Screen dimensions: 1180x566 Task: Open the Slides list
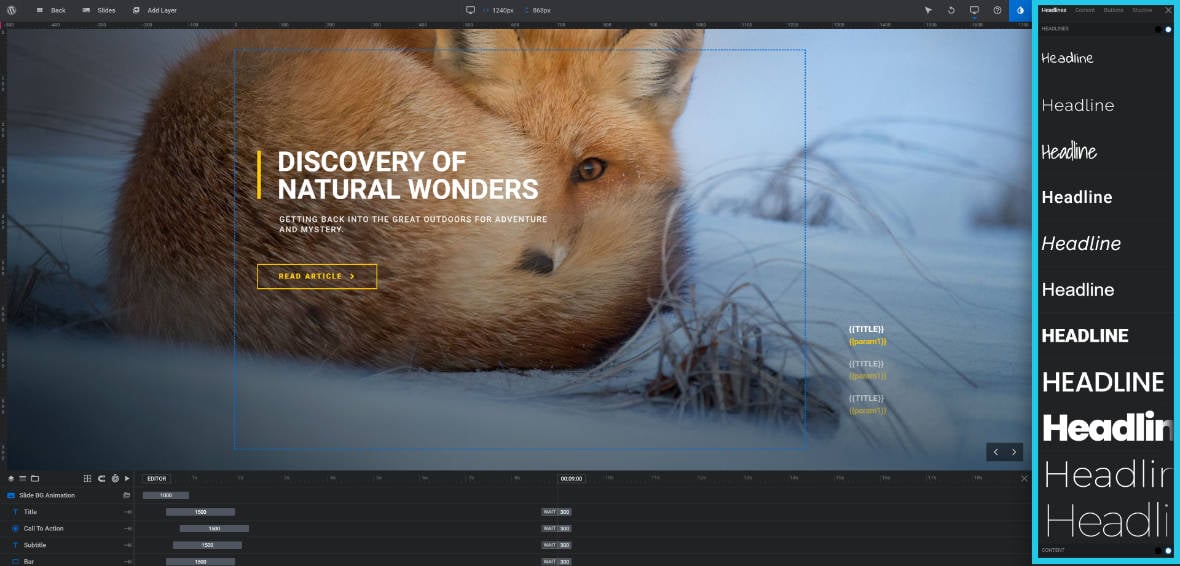coord(99,11)
